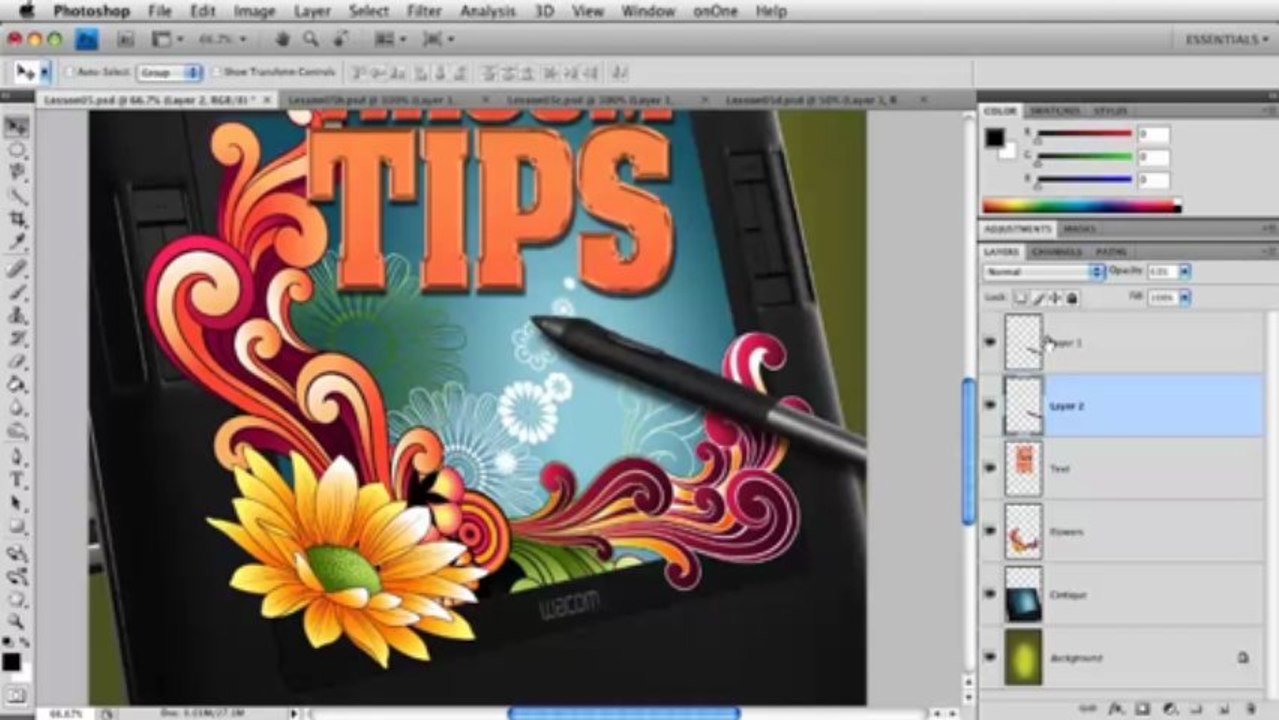Enable Show Transform Controls checkbox

click(216, 72)
